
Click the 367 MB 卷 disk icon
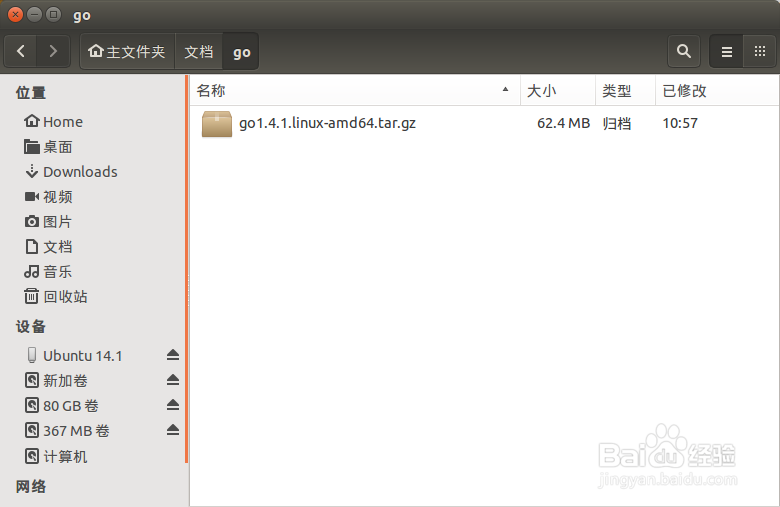point(32,430)
